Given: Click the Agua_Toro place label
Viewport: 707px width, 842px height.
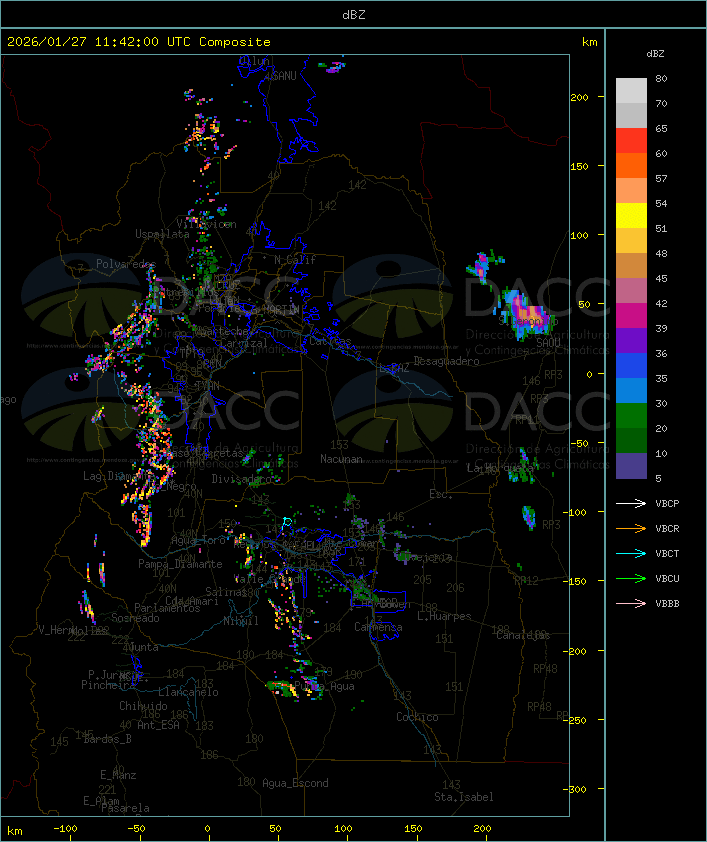Looking at the screenshot, I should (198, 540).
